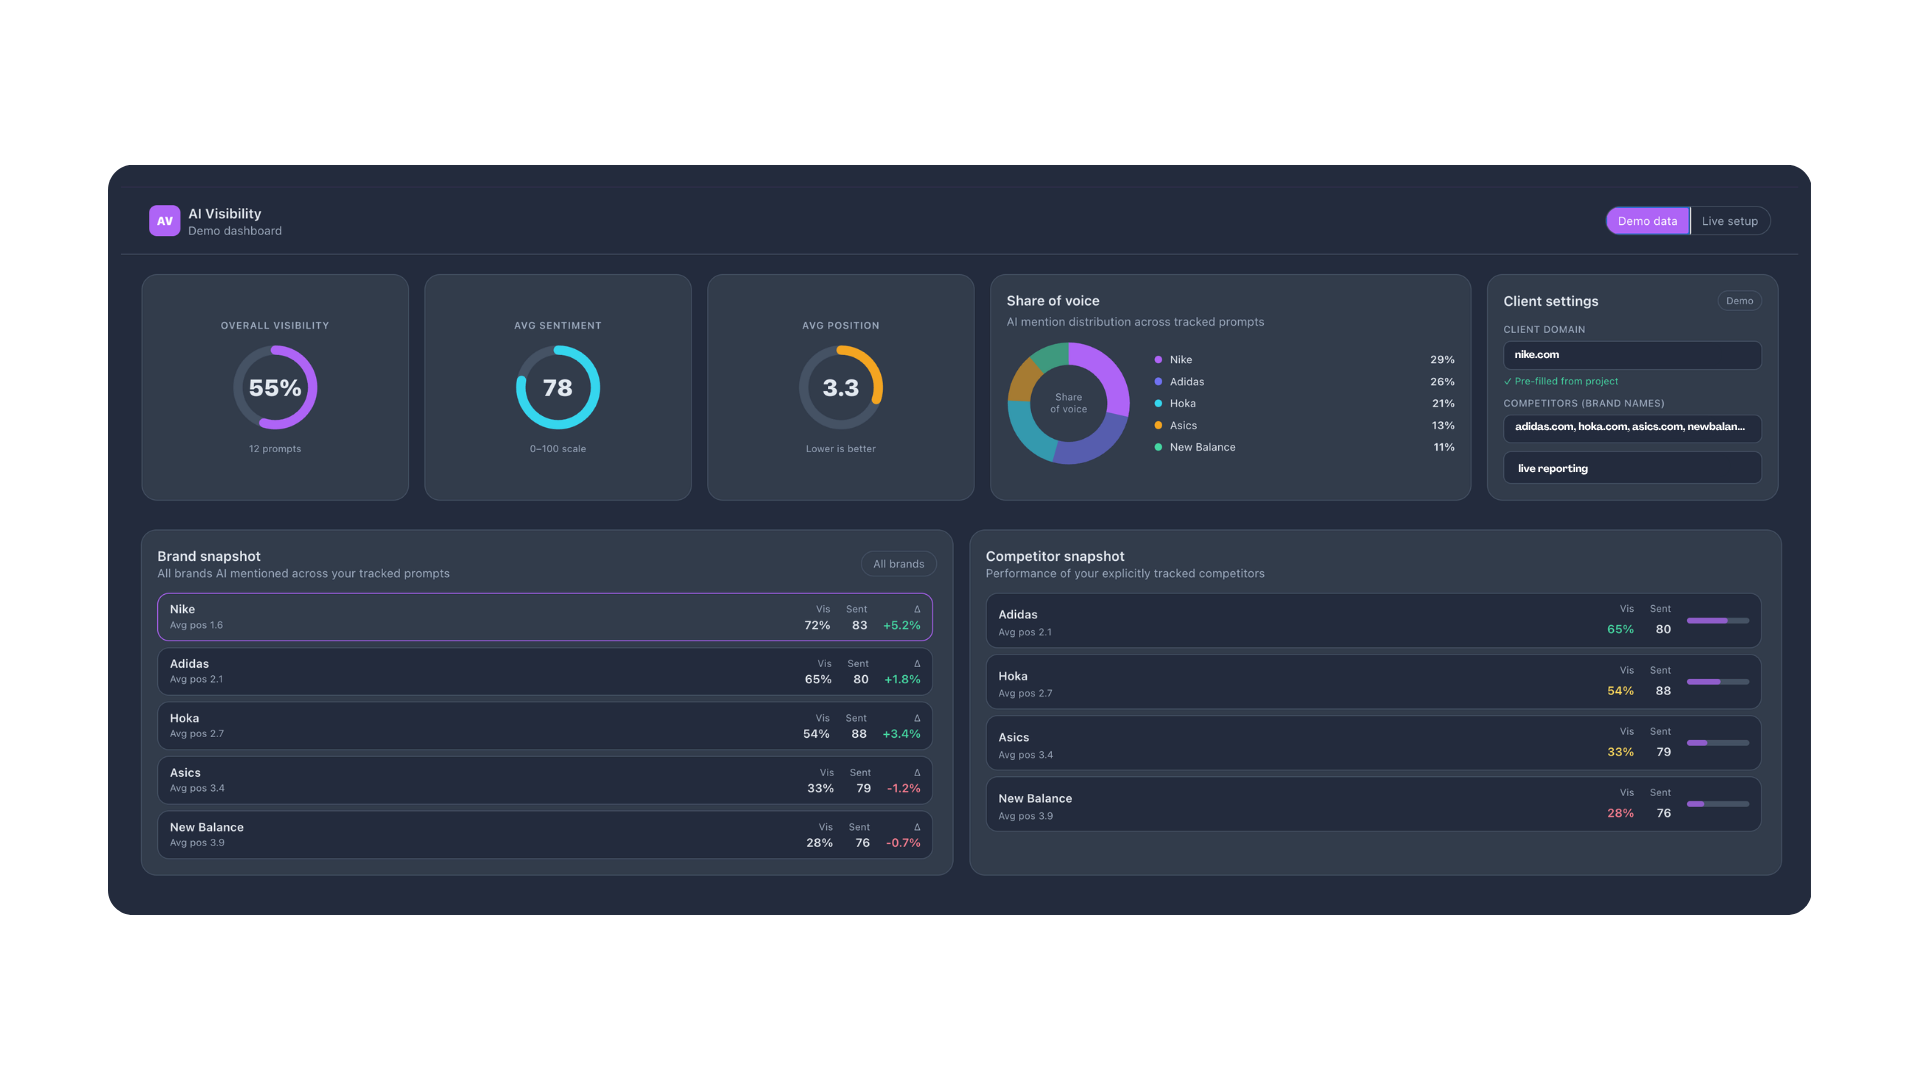The image size is (1920, 1080).
Task: Open the New Balance row in Competitor snapshot
Action: pos(1373,804)
